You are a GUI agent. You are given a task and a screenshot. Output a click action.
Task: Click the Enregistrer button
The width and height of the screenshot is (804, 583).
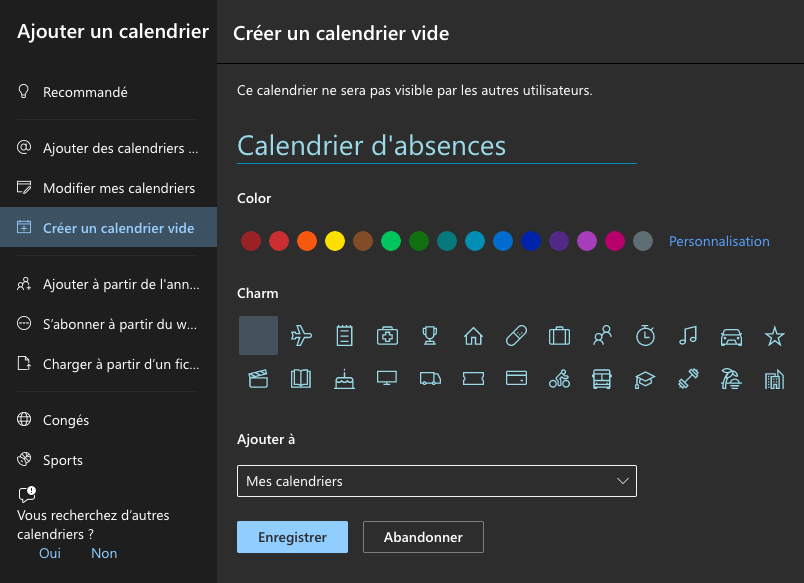[292, 537]
